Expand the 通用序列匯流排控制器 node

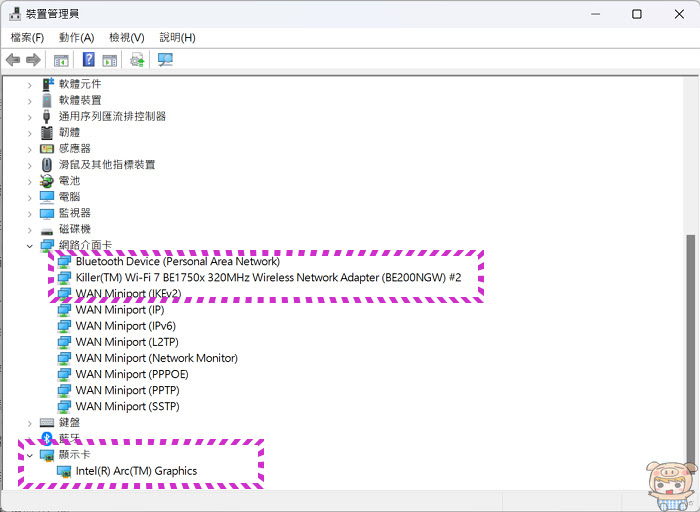click(x=29, y=117)
